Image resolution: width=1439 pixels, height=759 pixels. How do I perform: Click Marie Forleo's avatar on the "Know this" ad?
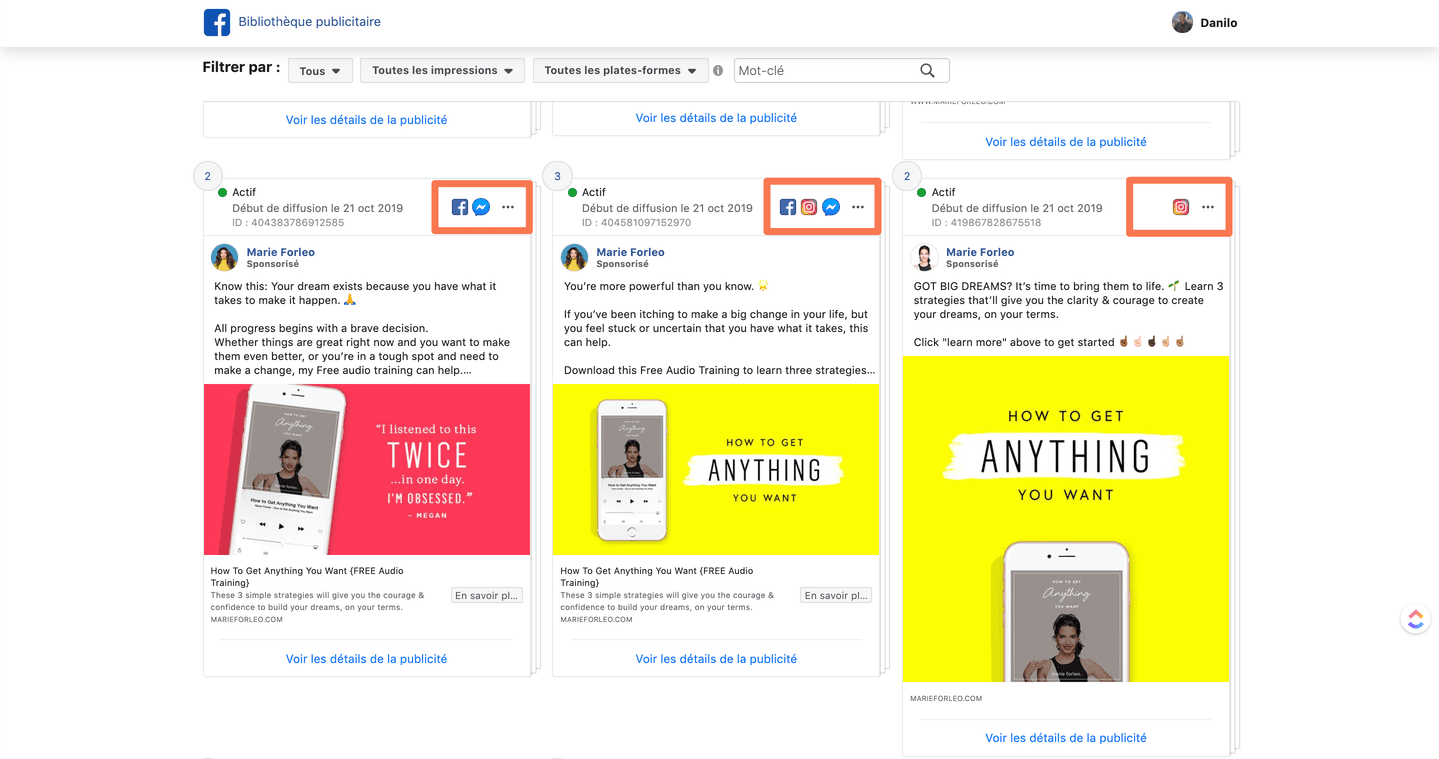(225, 258)
